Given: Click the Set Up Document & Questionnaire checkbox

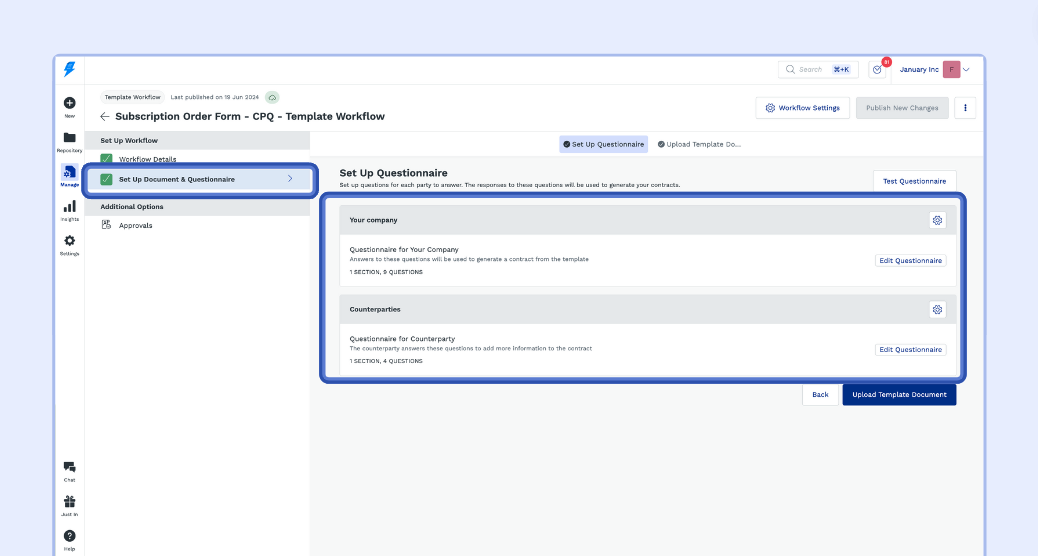Looking at the screenshot, I should coord(106,179).
